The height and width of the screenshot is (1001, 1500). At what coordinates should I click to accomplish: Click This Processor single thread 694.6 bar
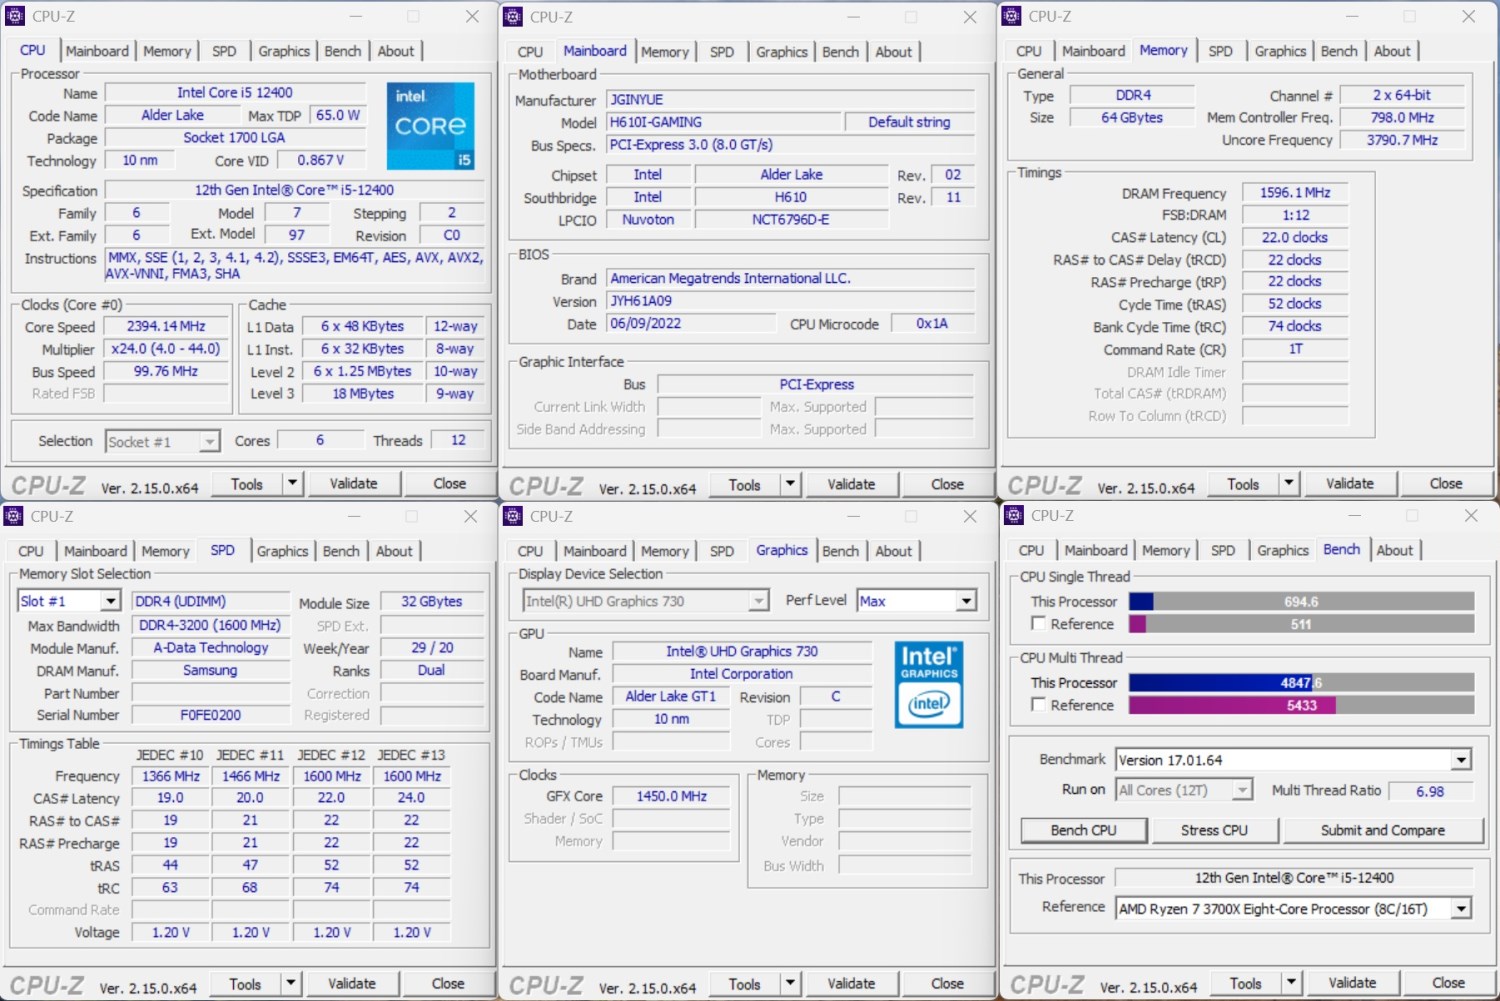pos(1301,602)
